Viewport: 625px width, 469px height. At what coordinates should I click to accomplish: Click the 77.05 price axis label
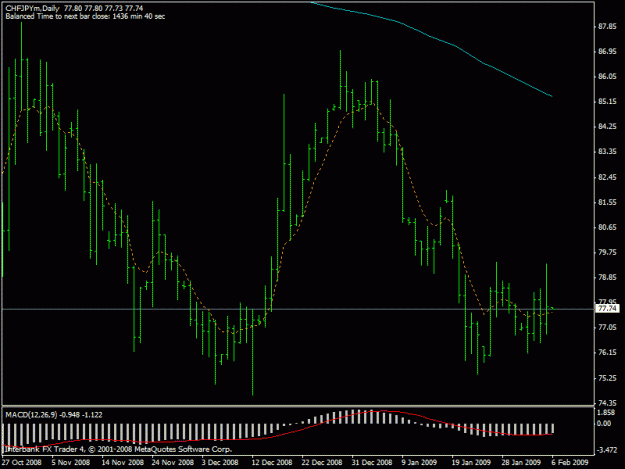[607, 328]
